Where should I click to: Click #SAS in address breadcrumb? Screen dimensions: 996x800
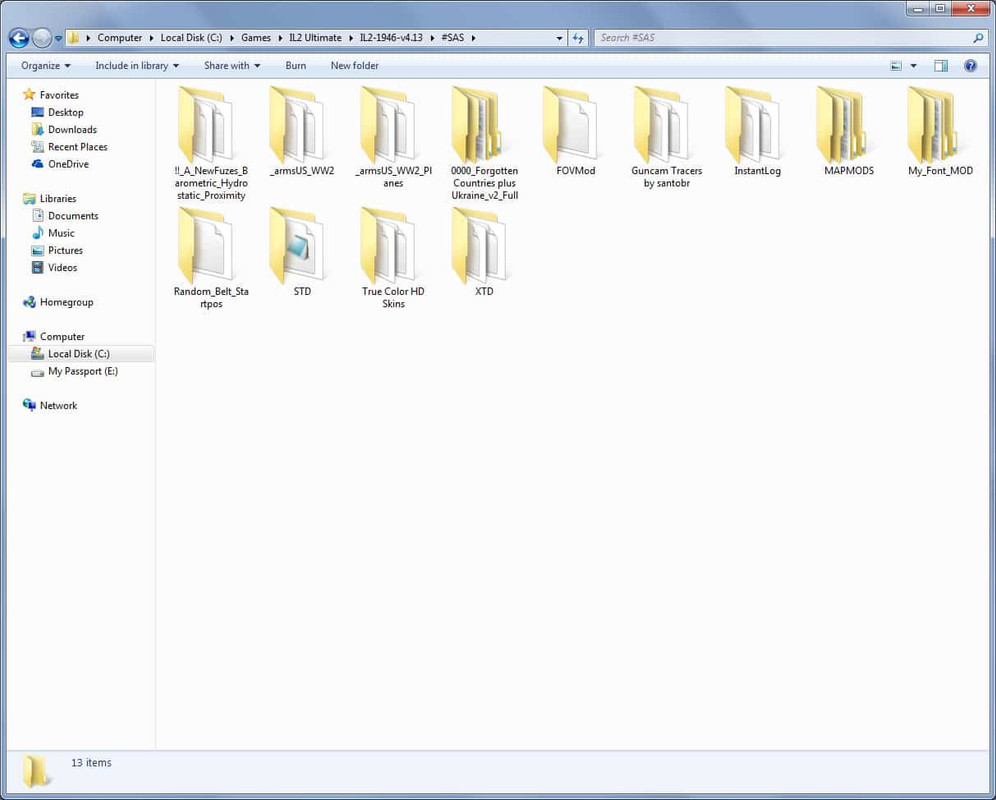tap(453, 38)
